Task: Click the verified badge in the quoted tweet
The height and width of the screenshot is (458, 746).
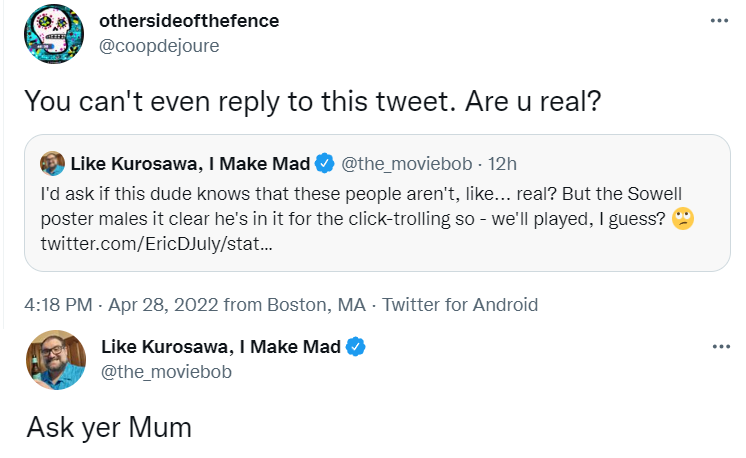Action: 325,163
